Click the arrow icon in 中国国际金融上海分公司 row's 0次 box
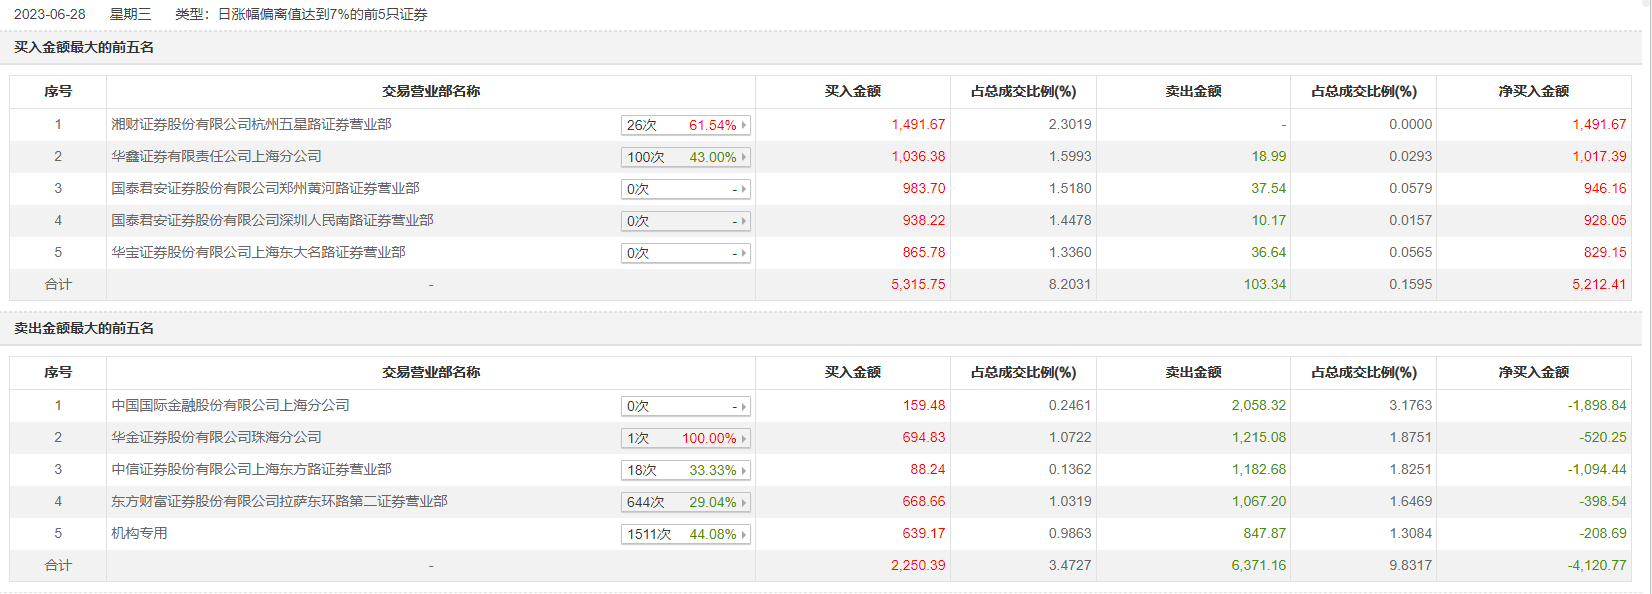Screen dimensions: 1652x594 pos(744,406)
